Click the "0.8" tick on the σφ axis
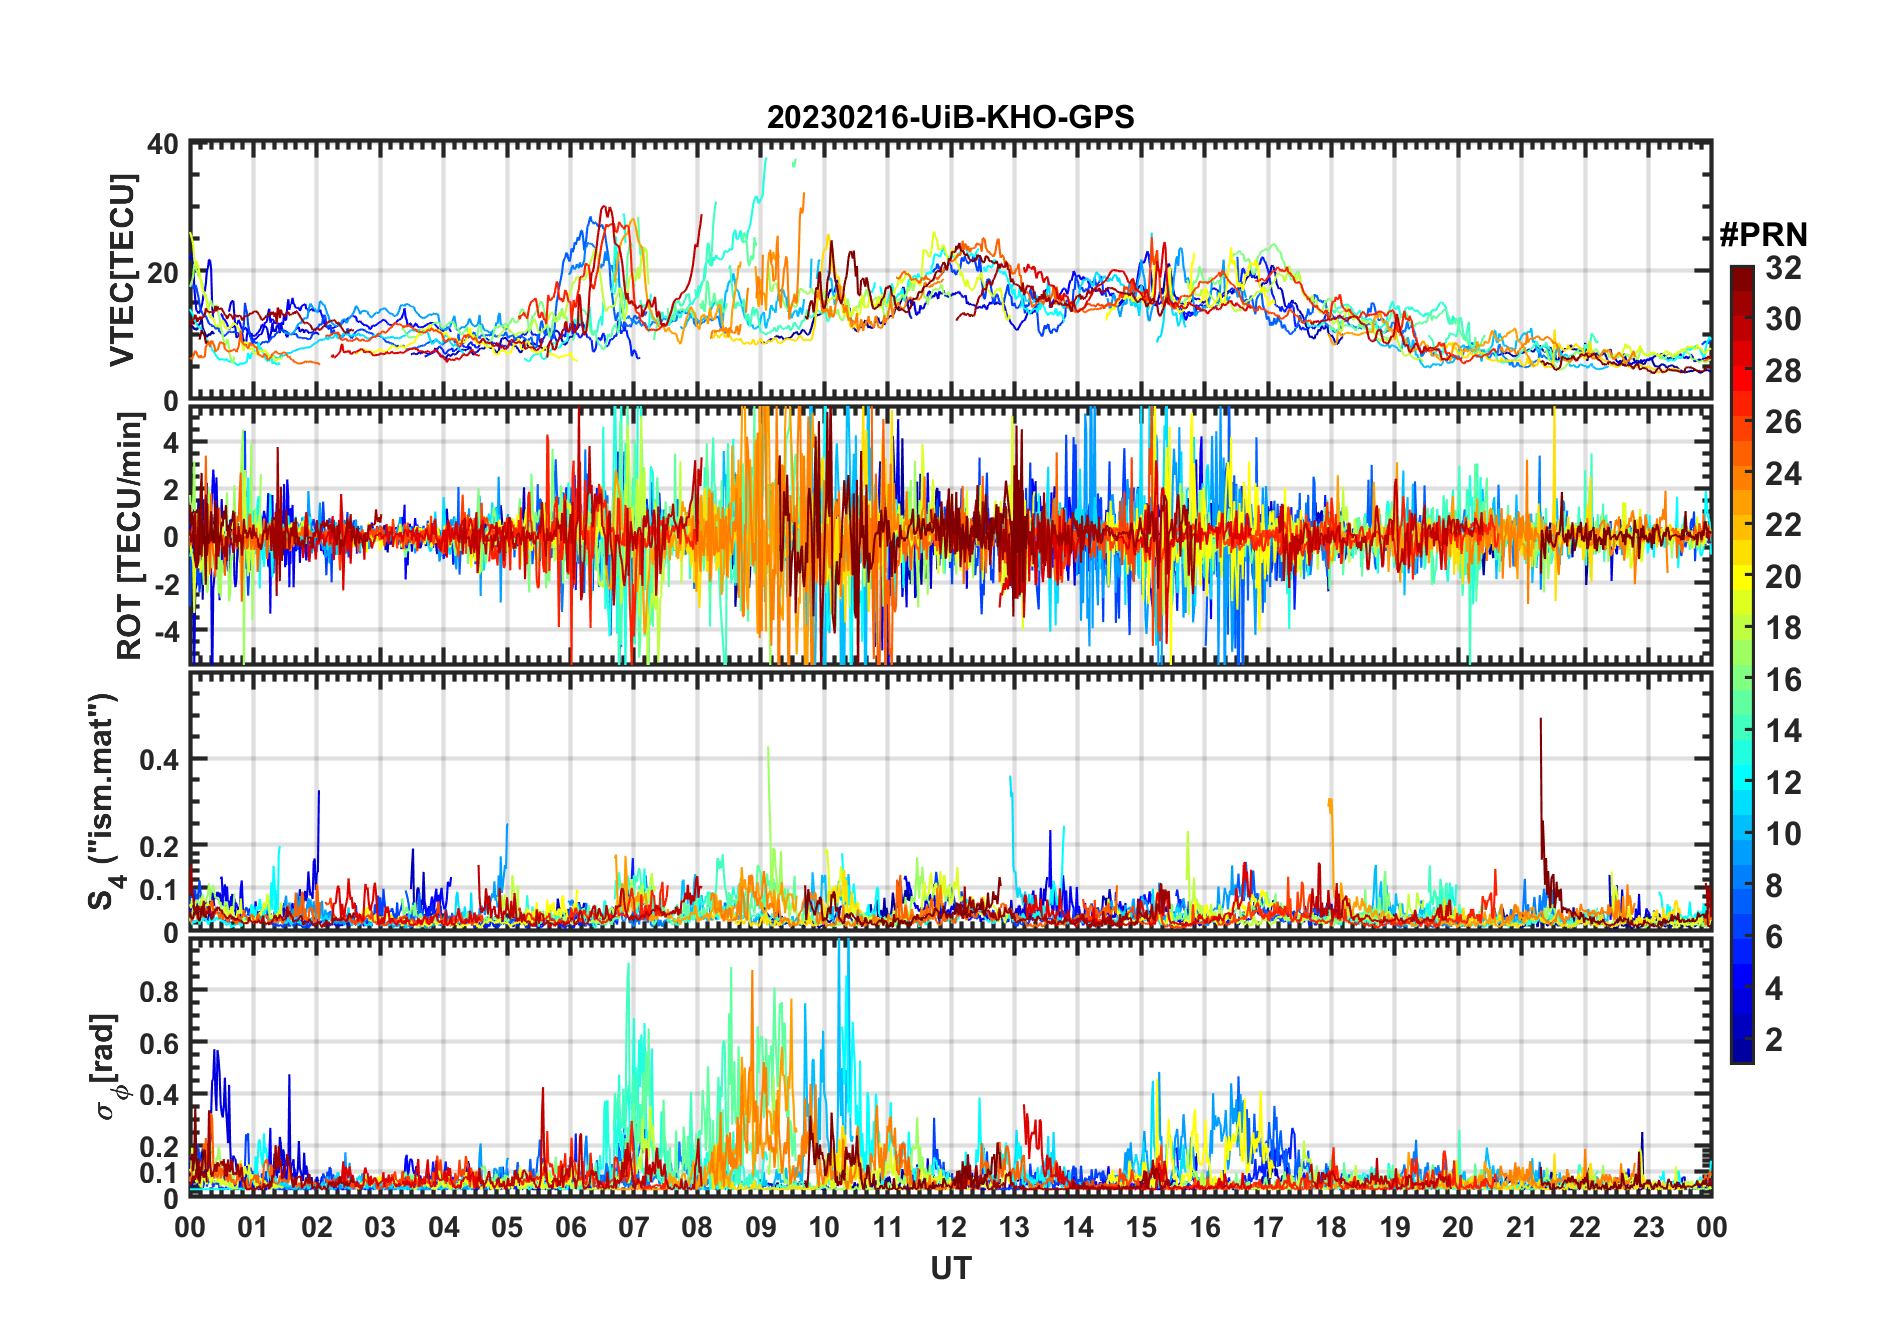This screenshot has height=1330, width=1902. click(x=160, y=991)
